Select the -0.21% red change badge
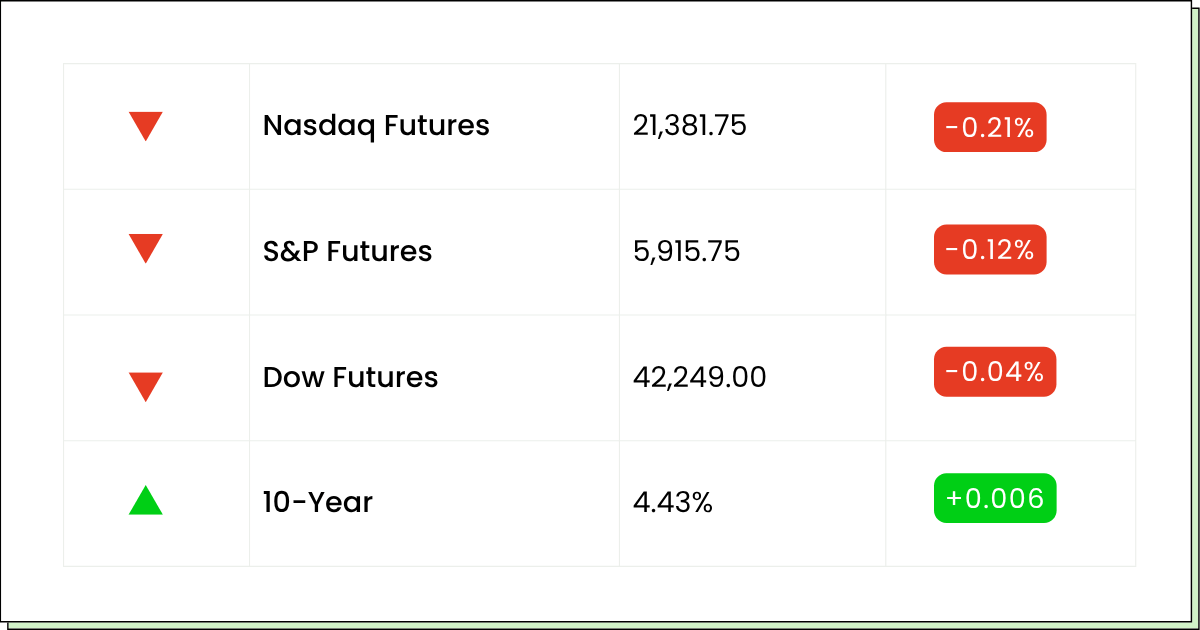This screenshot has height=630, width=1200. (x=990, y=127)
